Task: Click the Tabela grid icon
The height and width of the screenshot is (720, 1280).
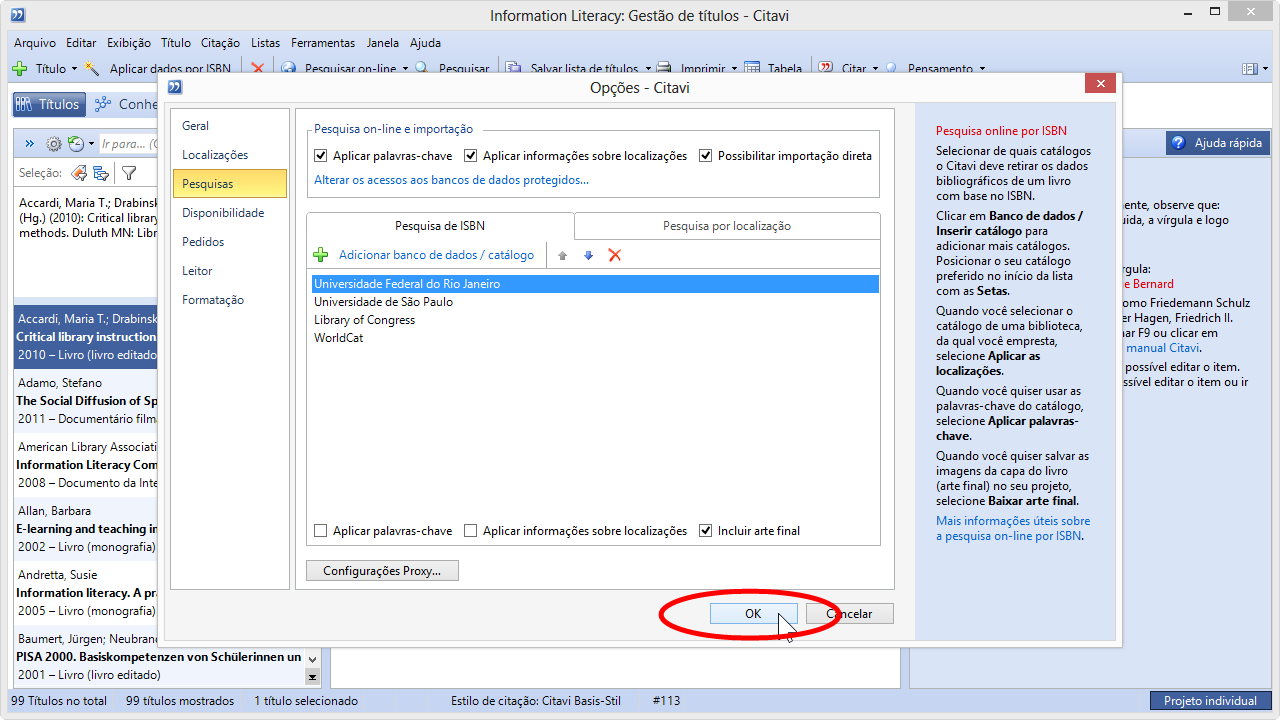Action: click(752, 69)
